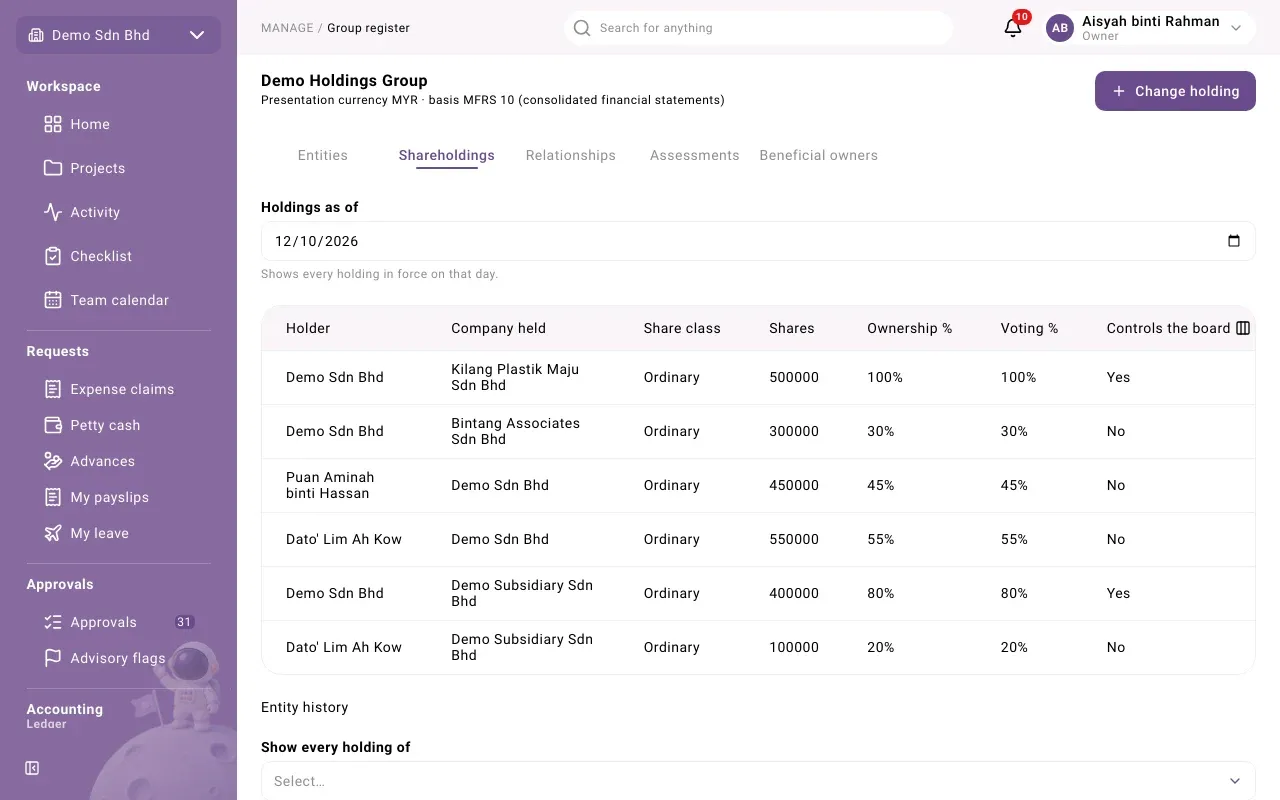Open the date picker calendar icon
Screen dimensions: 1280x800
[x=1234, y=241]
